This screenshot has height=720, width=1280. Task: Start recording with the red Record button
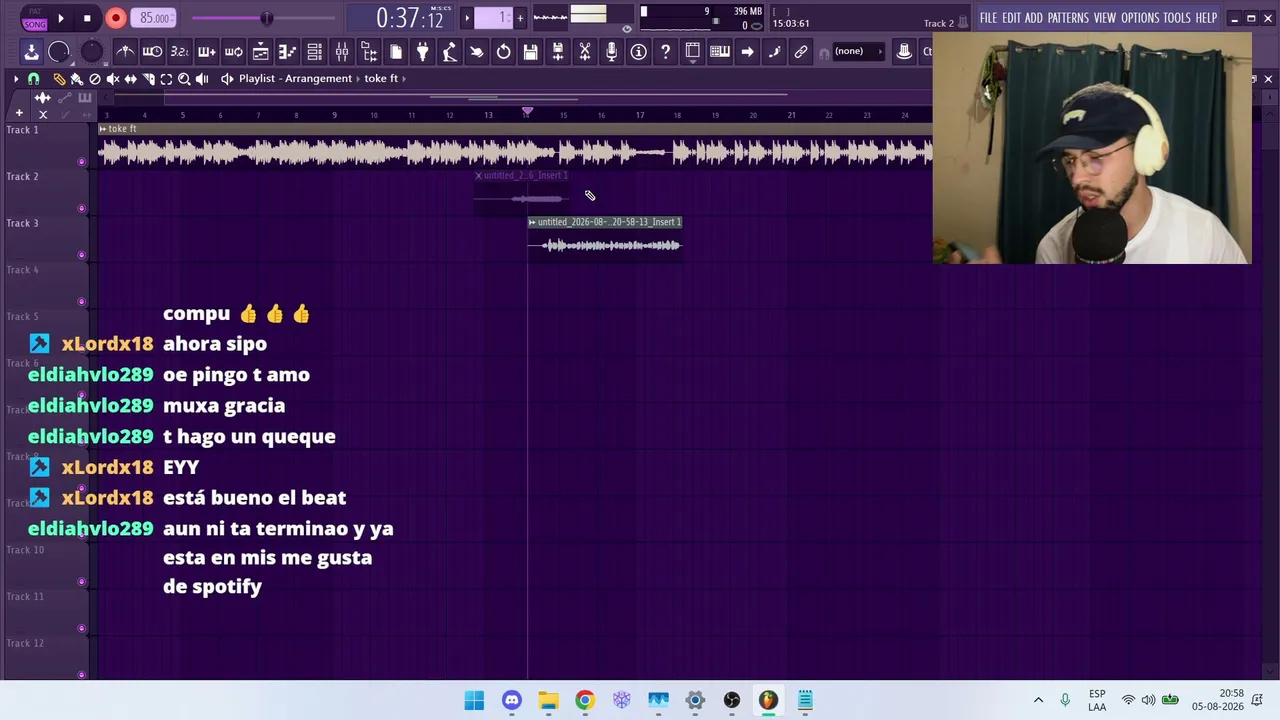coord(116,18)
